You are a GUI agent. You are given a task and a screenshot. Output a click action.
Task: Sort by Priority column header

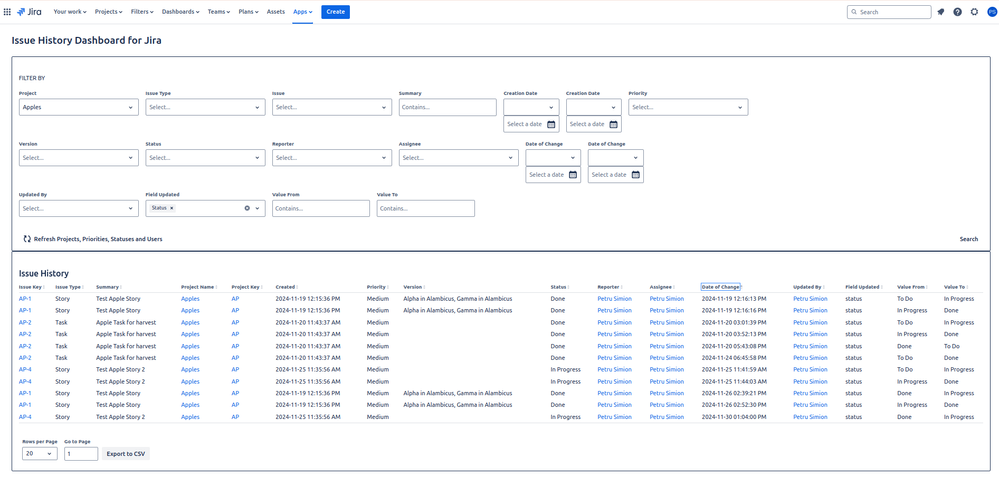(377, 287)
